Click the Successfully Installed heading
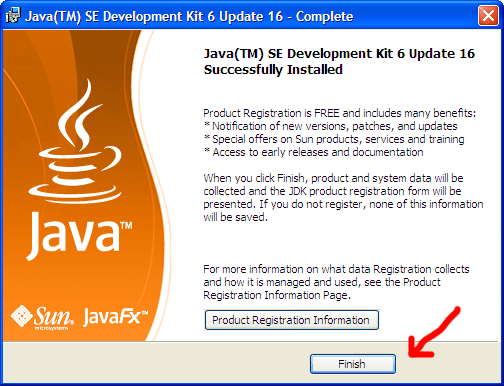Image resolution: width=504 pixels, height=386 pixels. click(x=273, y=70)
